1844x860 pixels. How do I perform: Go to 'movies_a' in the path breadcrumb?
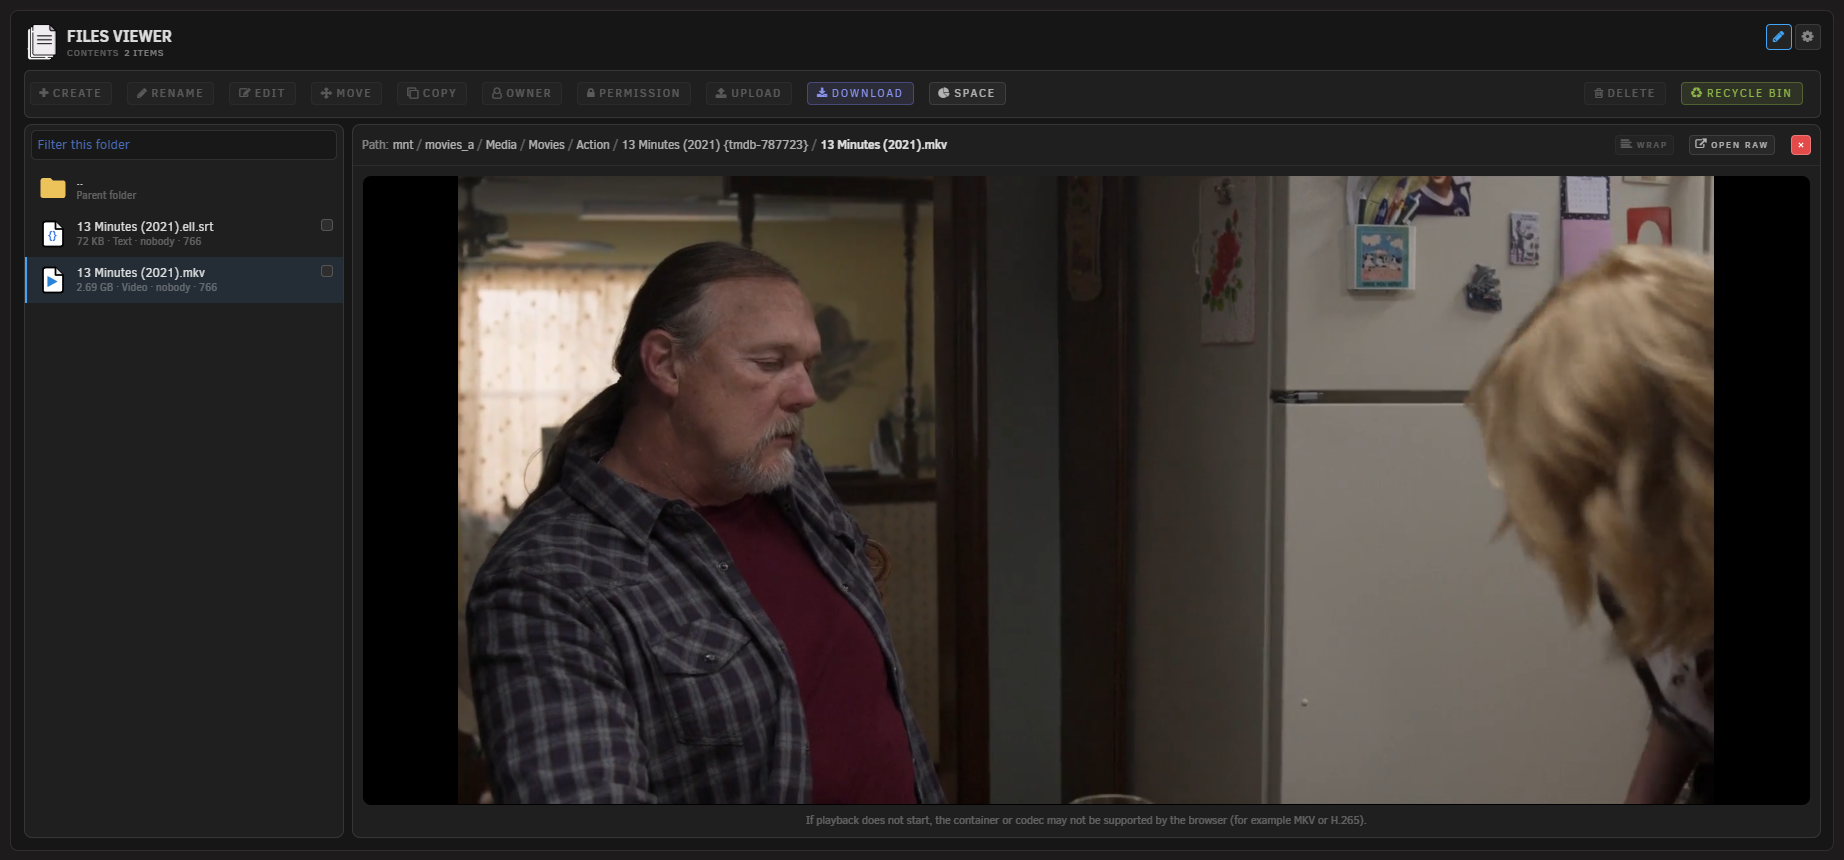coord(449,145)
